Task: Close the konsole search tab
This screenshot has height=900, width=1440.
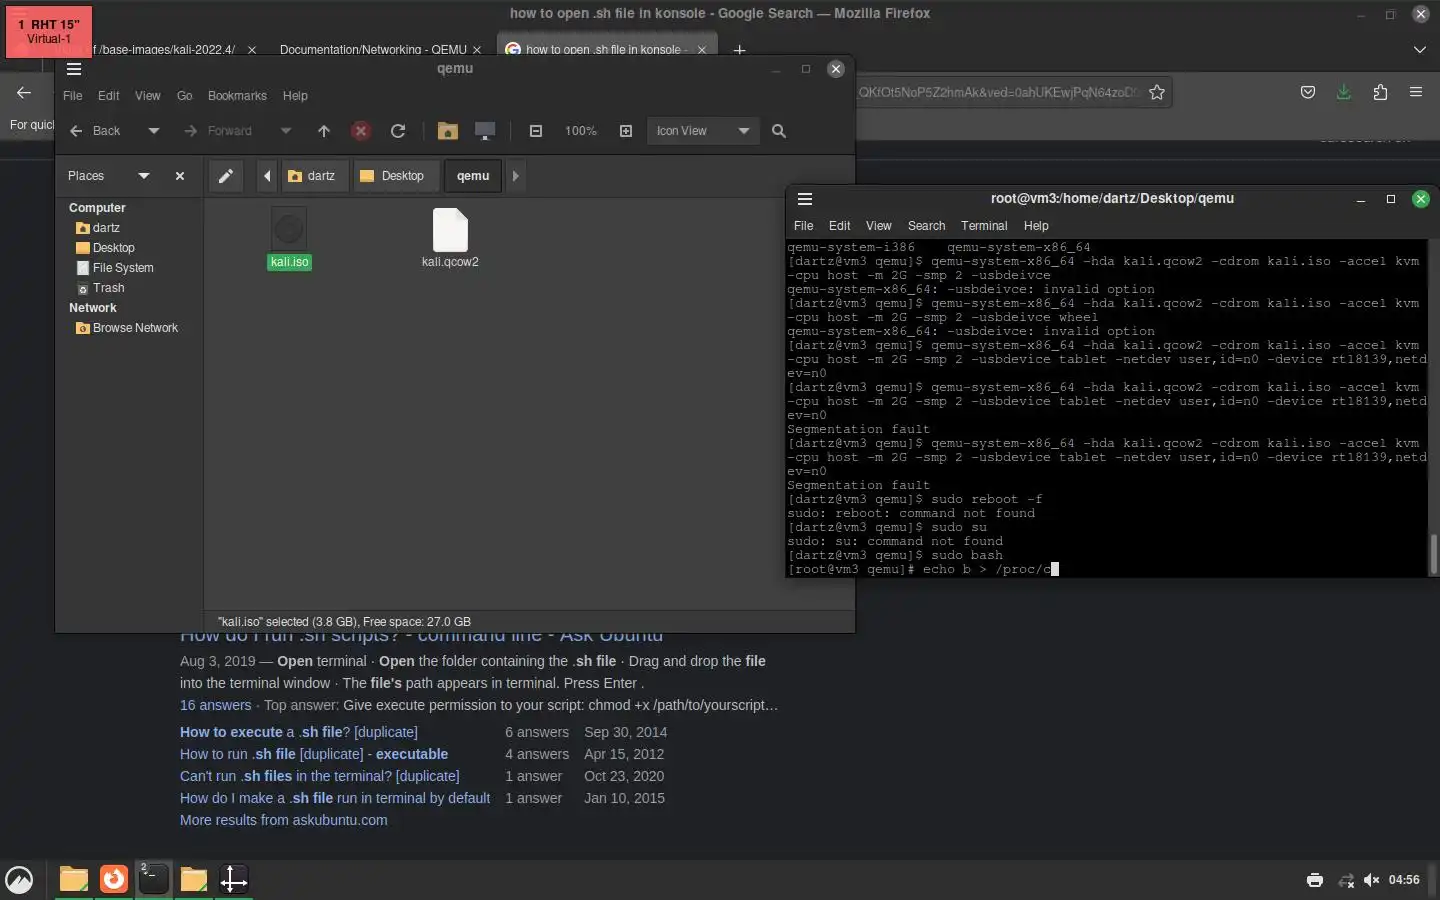Action: coord(702,50)
